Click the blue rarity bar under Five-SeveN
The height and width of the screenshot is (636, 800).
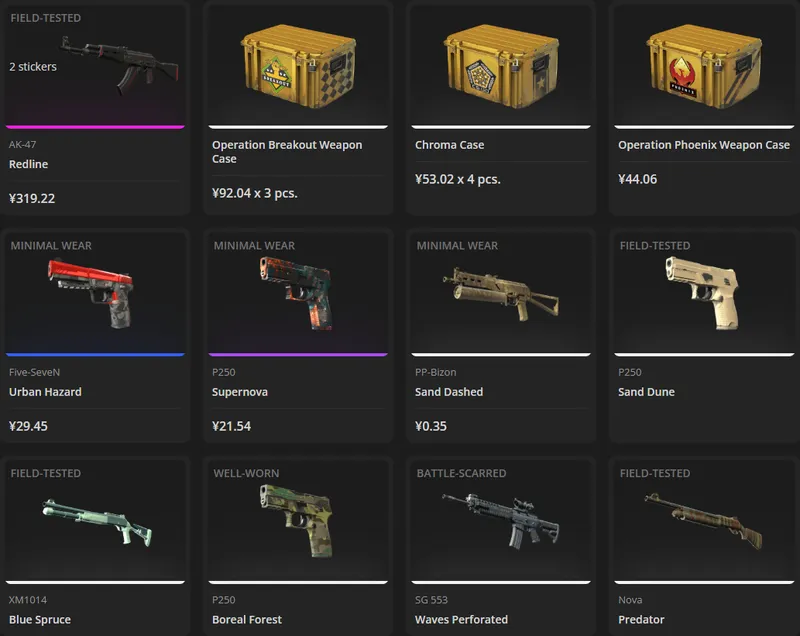coord(95,354)
